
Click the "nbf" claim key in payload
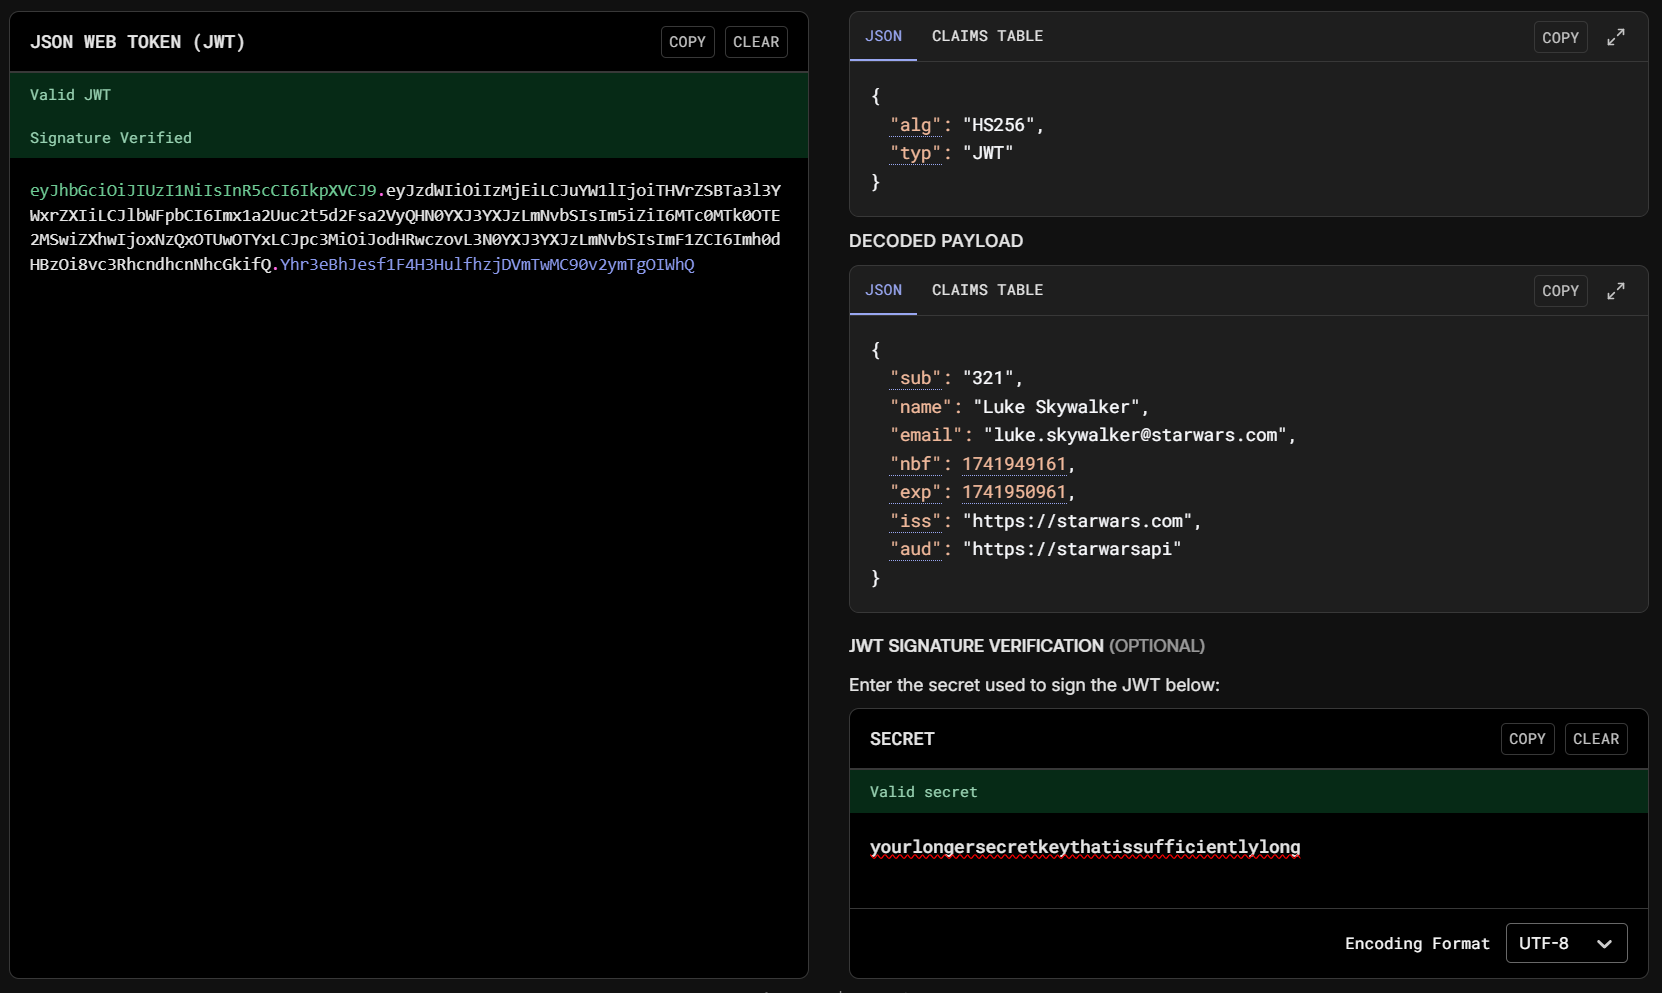click(916, 464)
